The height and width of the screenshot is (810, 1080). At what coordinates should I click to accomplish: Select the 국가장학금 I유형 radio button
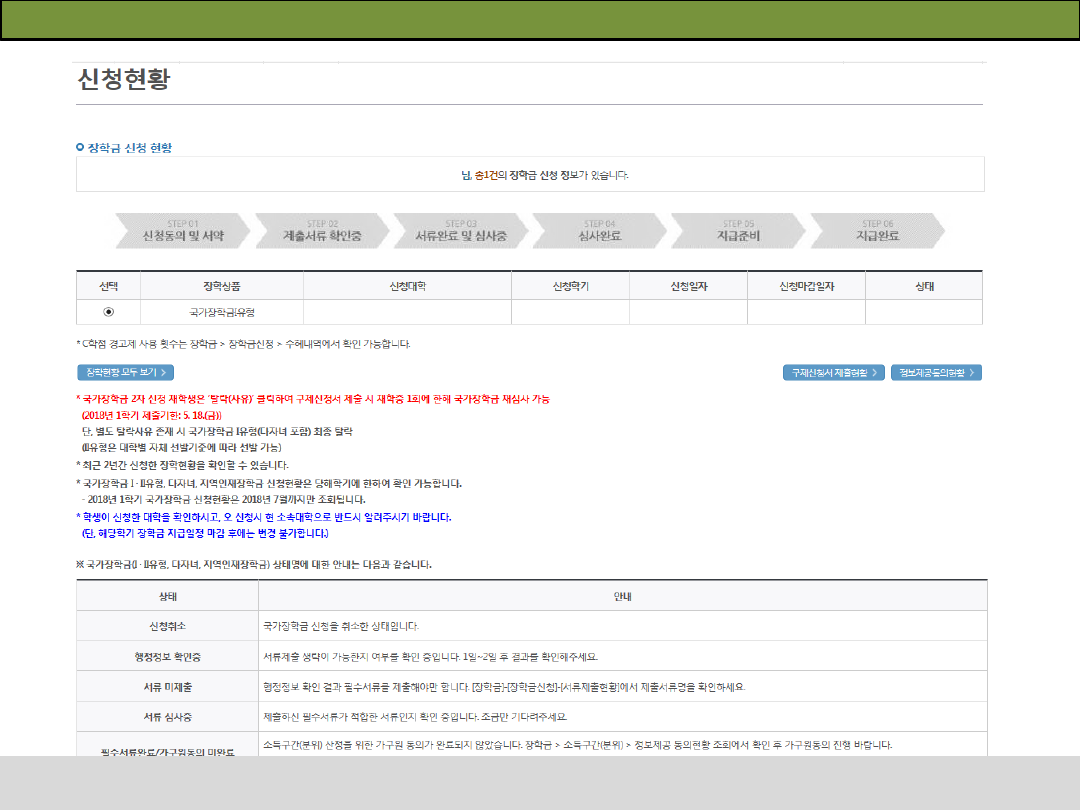click(x=108, y=312)
